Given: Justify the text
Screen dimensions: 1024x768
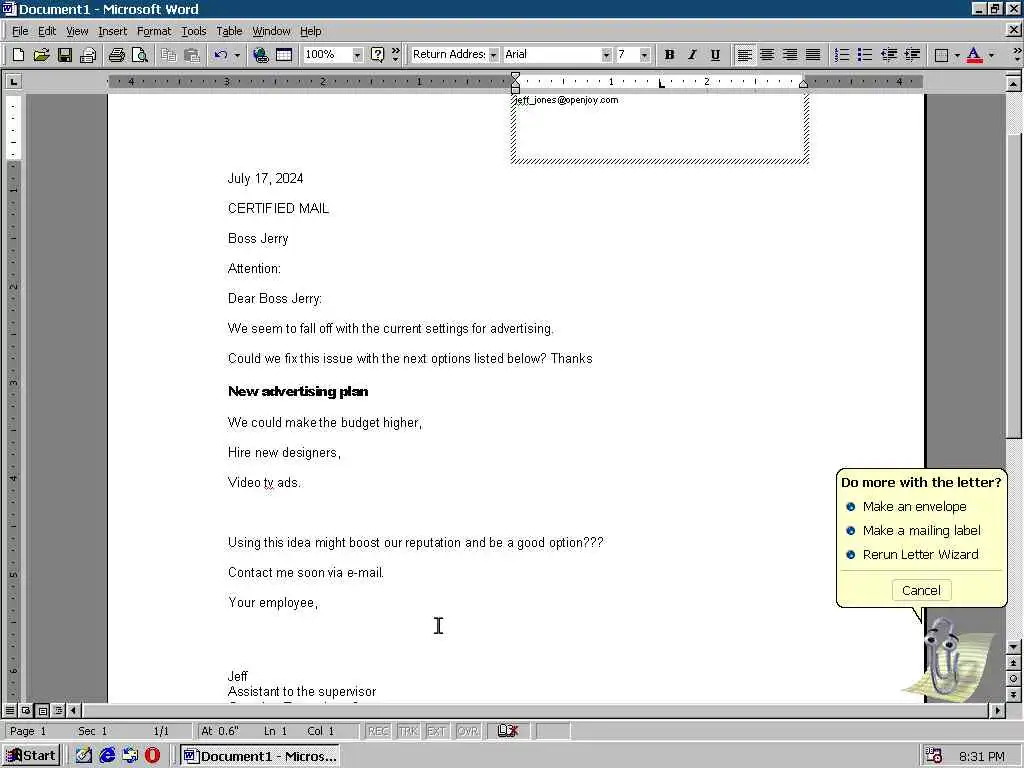Looking at the screenshot, I should [813, 55].
